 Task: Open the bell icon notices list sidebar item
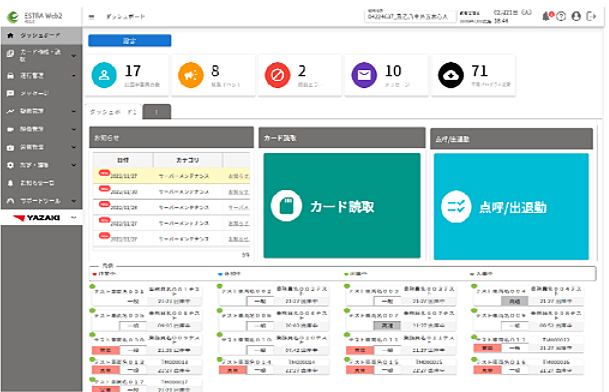[41, 183]
